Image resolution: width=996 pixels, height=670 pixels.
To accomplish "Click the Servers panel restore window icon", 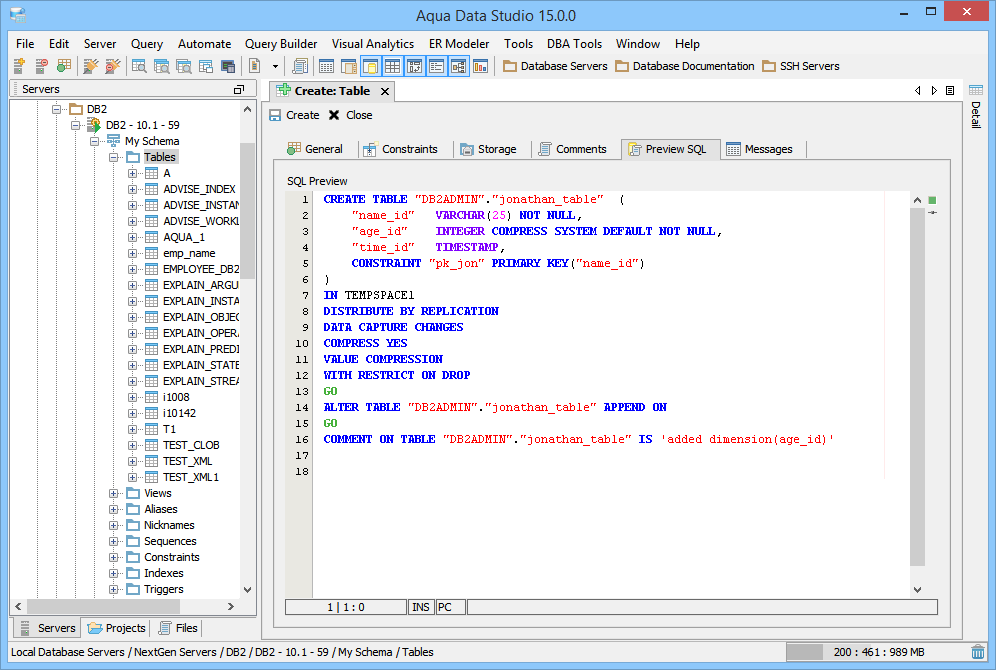I will (238, 89).
